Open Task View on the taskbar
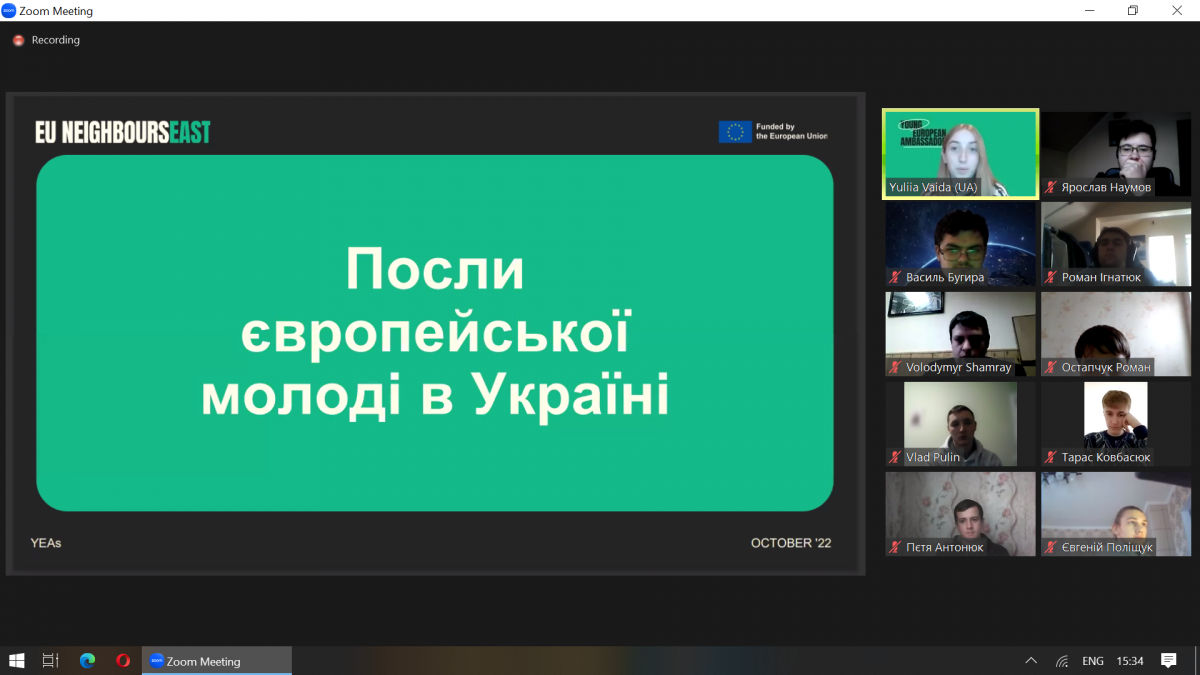1200x675 pixels. (51, 661)
